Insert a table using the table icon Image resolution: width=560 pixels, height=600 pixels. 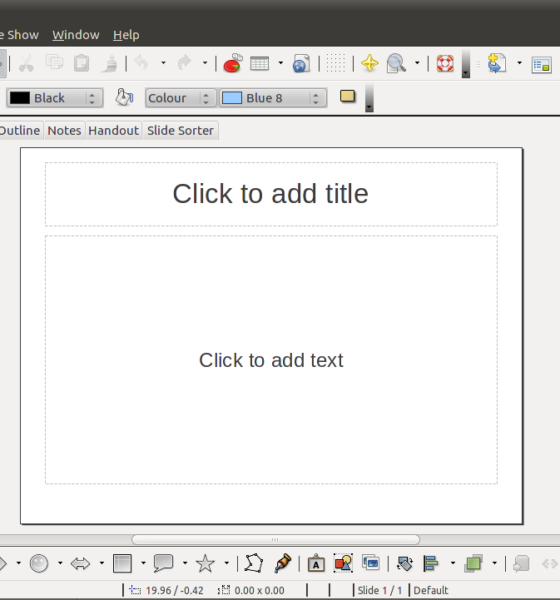tap(260, 64)
